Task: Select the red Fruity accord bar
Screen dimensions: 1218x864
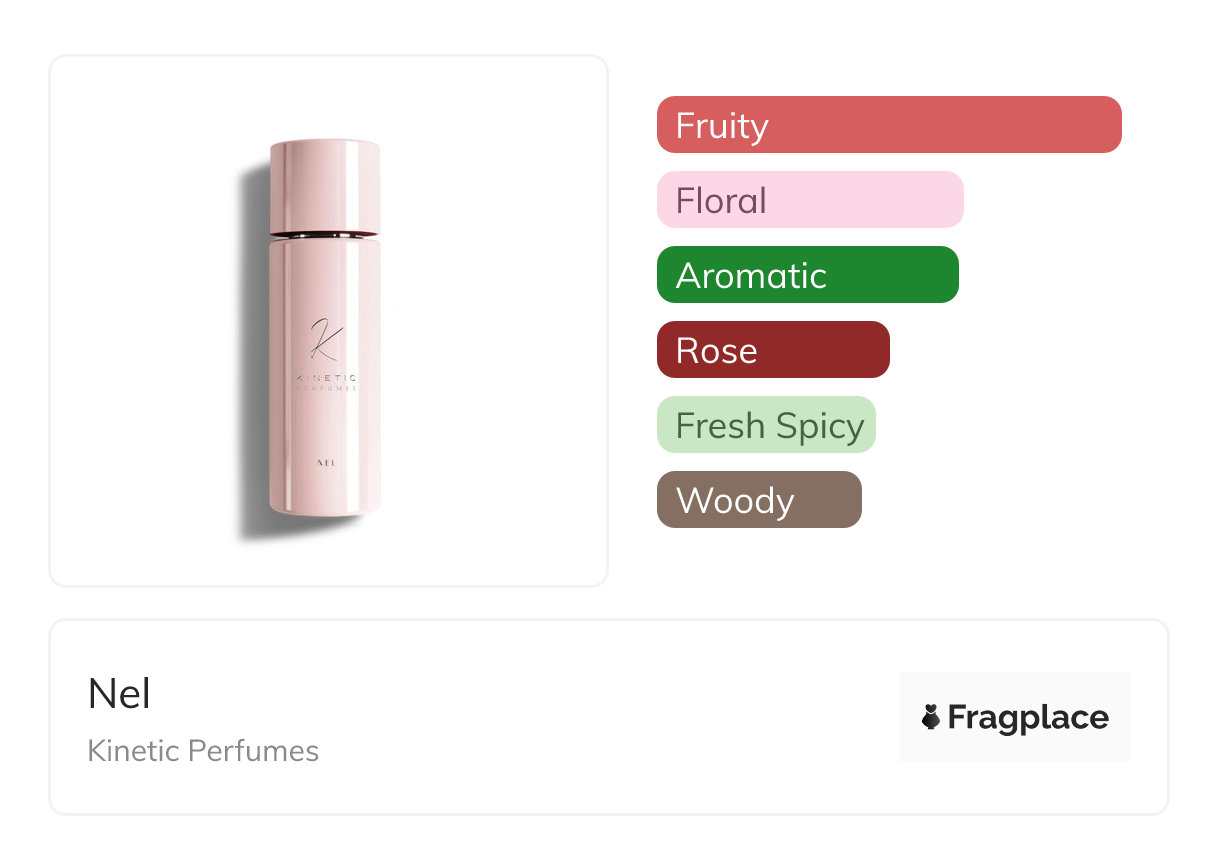Action: (x=888, y=125)
